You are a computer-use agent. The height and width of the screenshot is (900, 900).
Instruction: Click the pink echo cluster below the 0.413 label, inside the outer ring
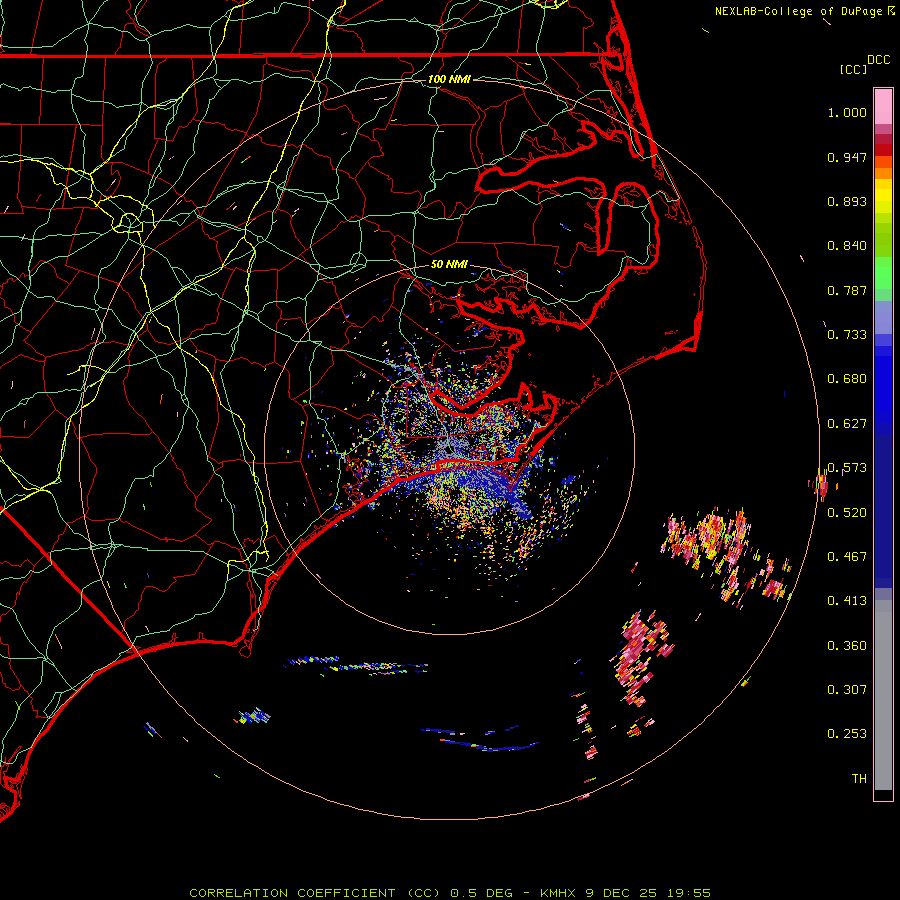coord(642,657)
